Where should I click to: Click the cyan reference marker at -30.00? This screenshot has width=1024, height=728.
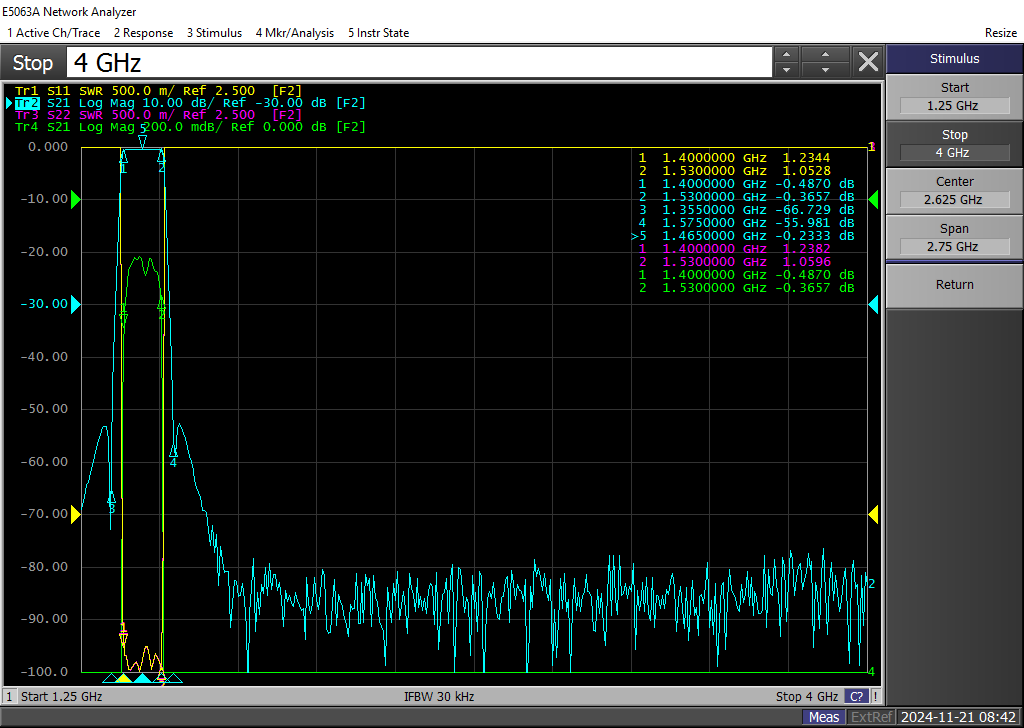point(76,304)
